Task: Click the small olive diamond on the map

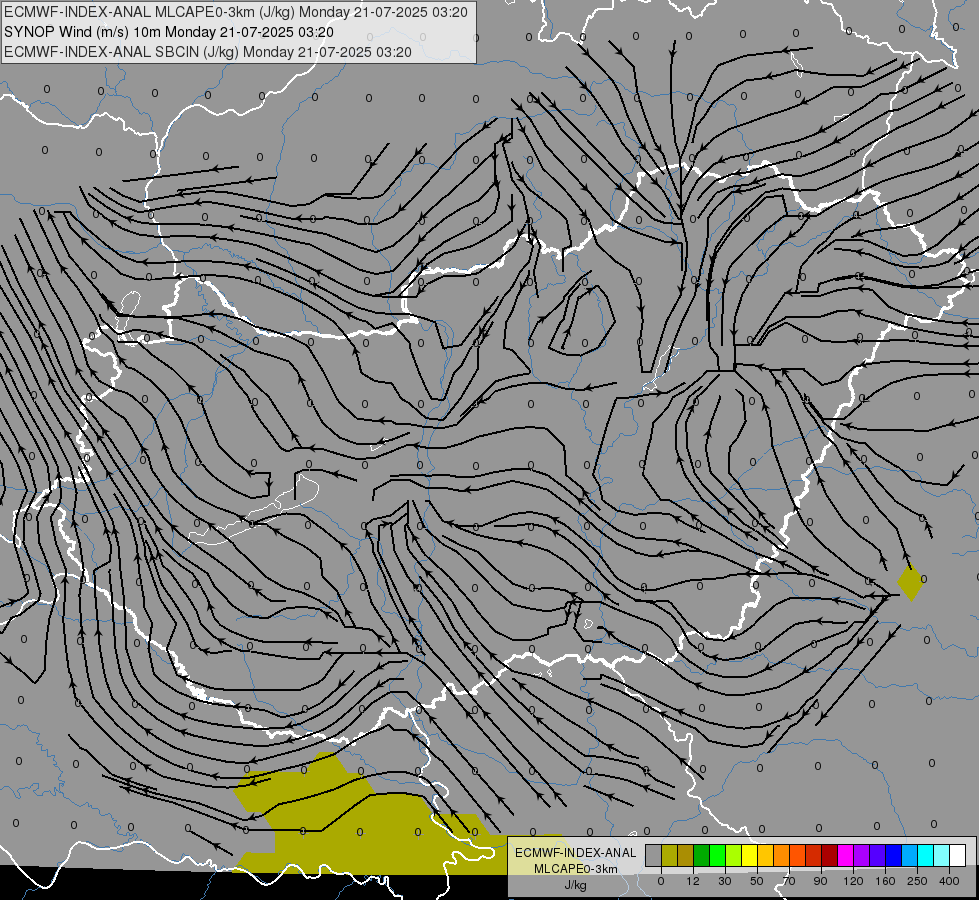Action: (910, 582)
